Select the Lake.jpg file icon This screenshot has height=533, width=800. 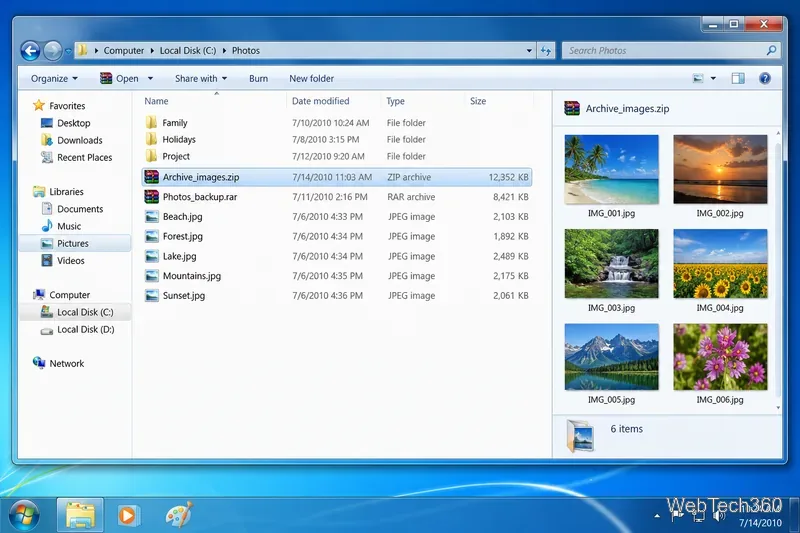coord(152,256)
